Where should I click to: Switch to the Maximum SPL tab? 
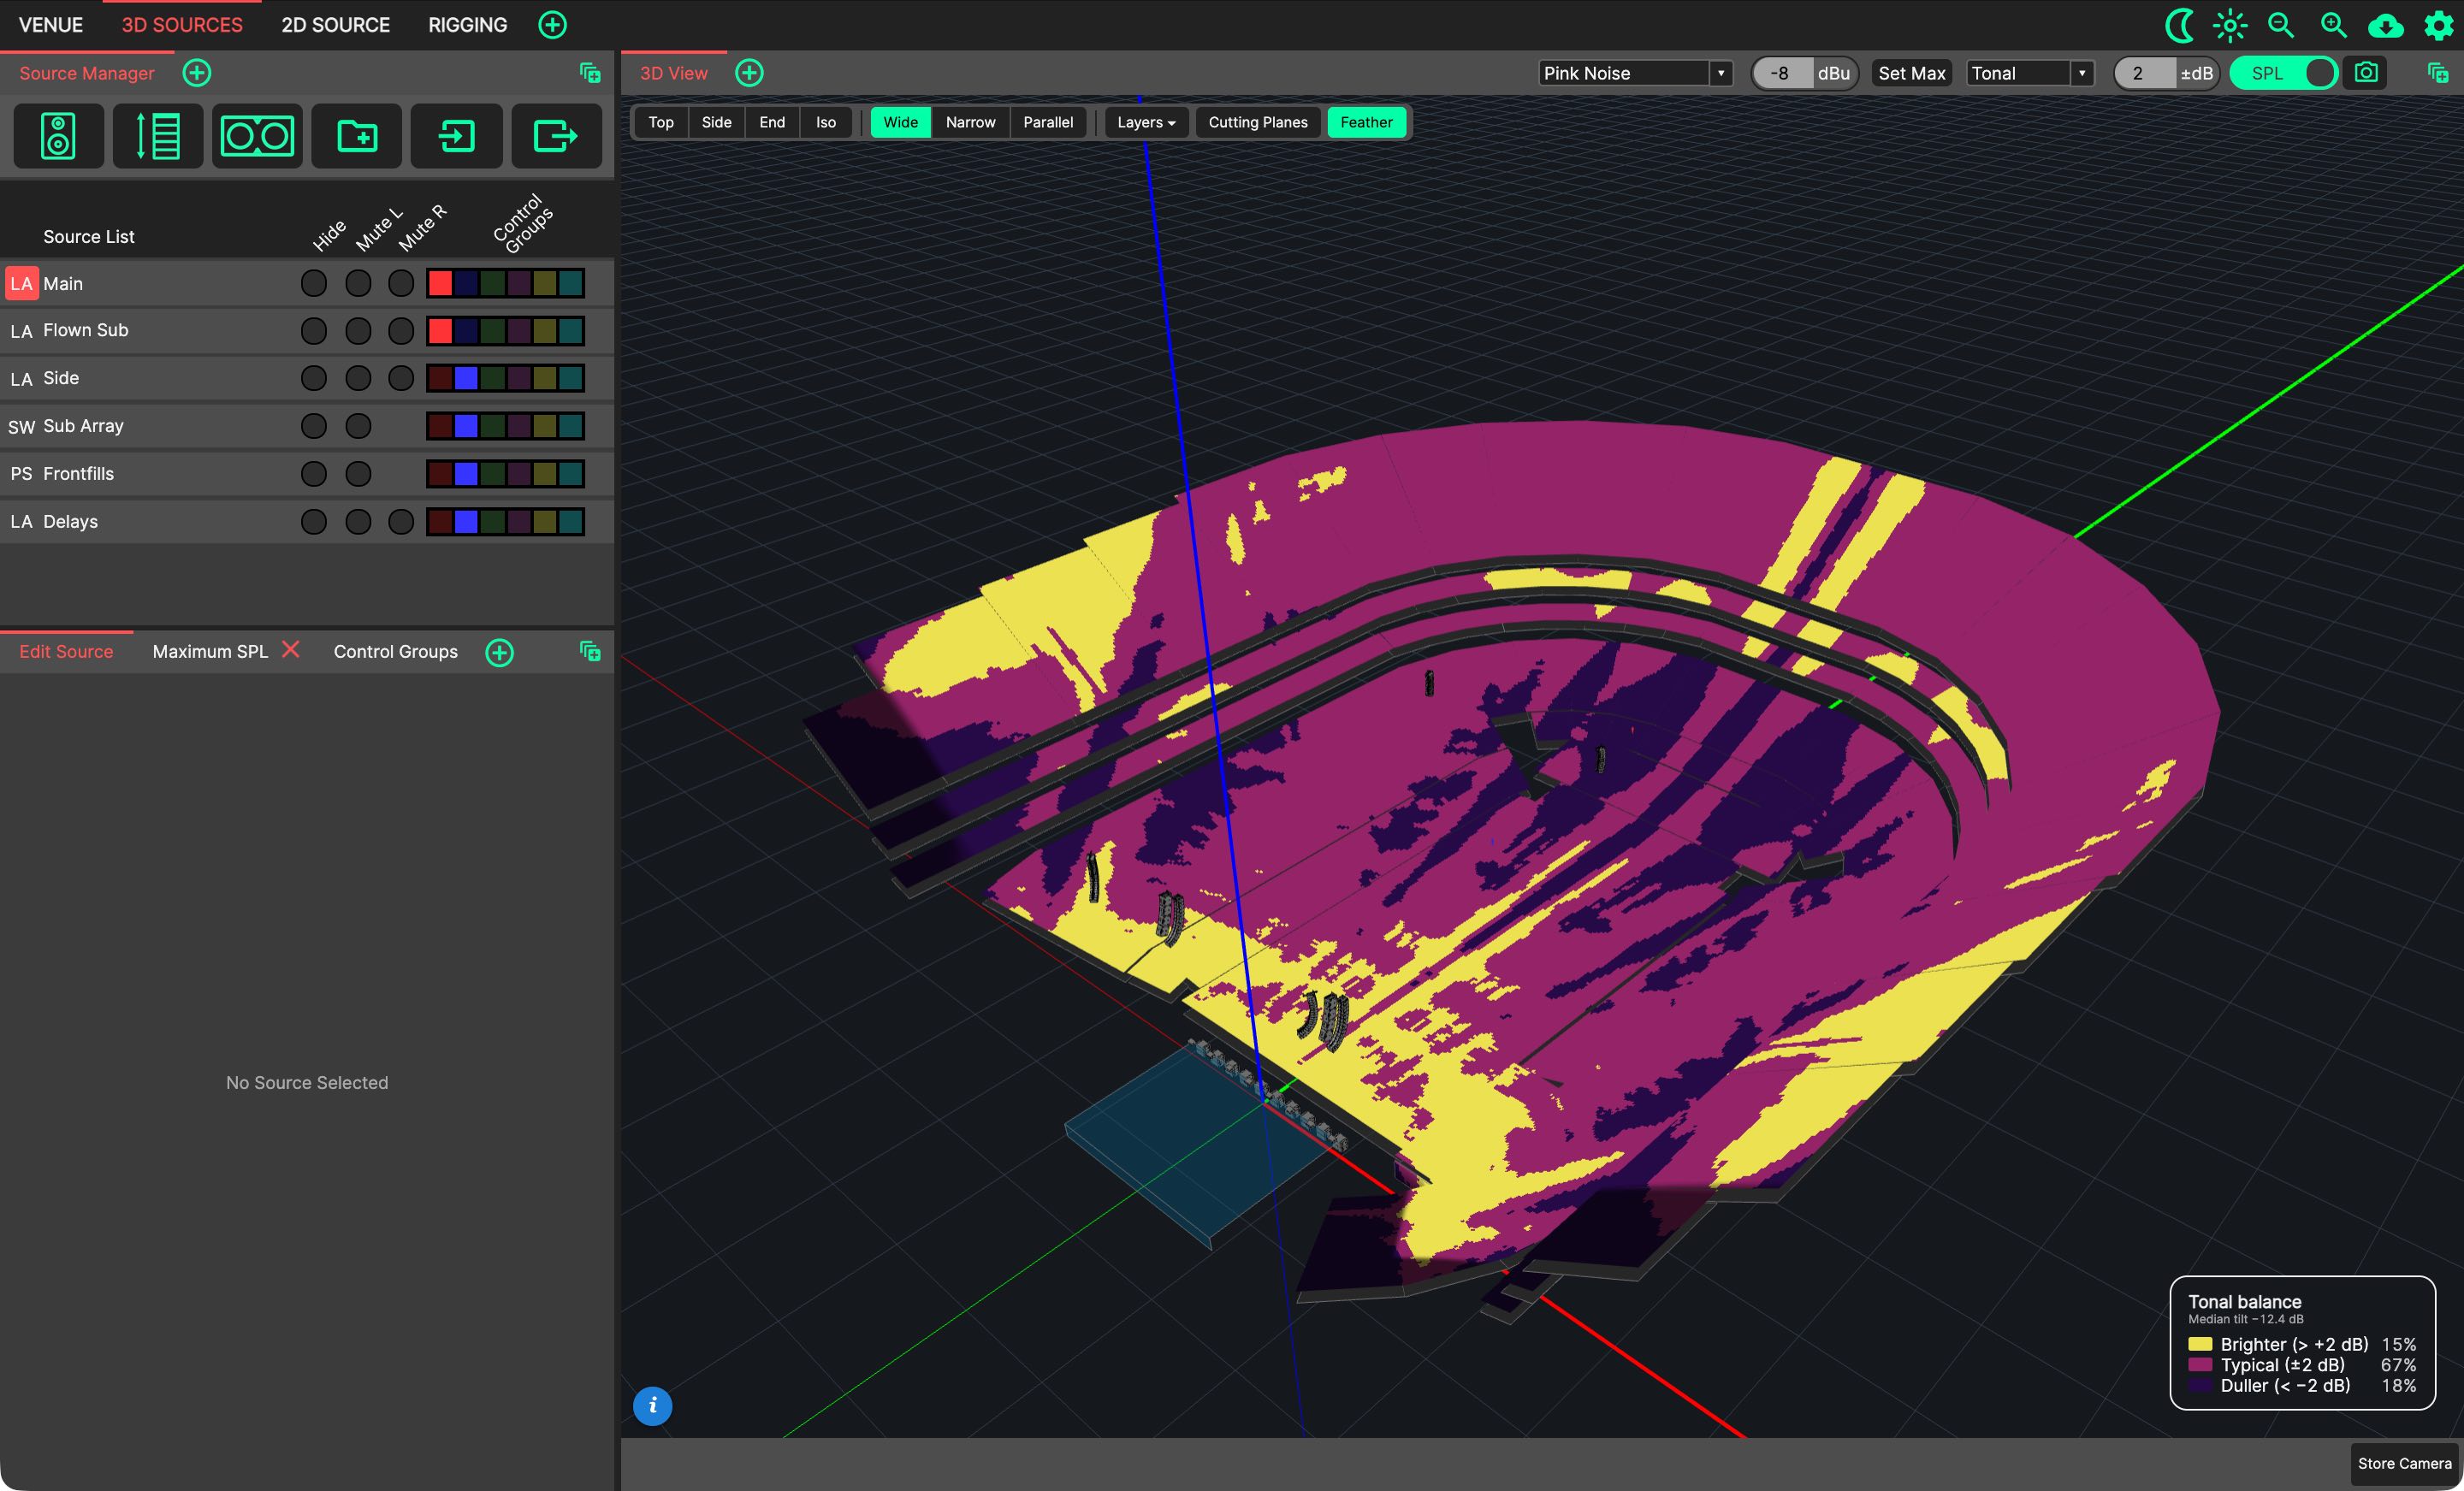tap(210, 652)
